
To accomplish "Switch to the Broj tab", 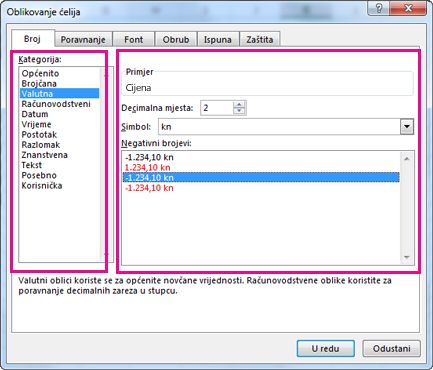I will (33, 39).
